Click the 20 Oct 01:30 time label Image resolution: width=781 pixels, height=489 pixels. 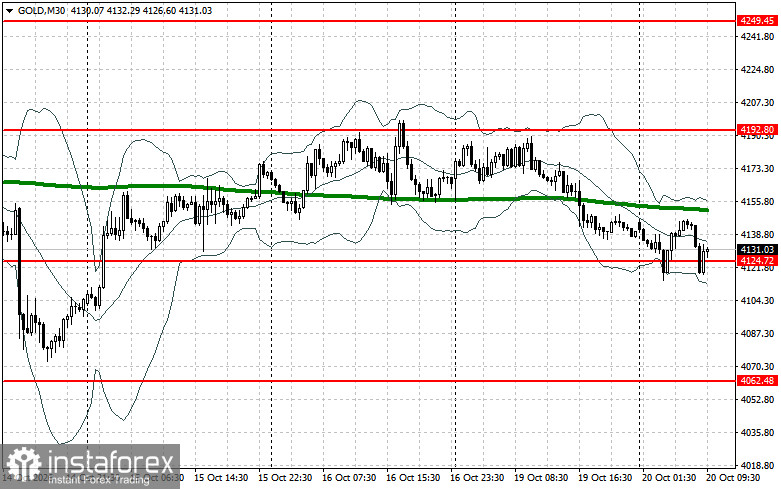click(669, 477)
